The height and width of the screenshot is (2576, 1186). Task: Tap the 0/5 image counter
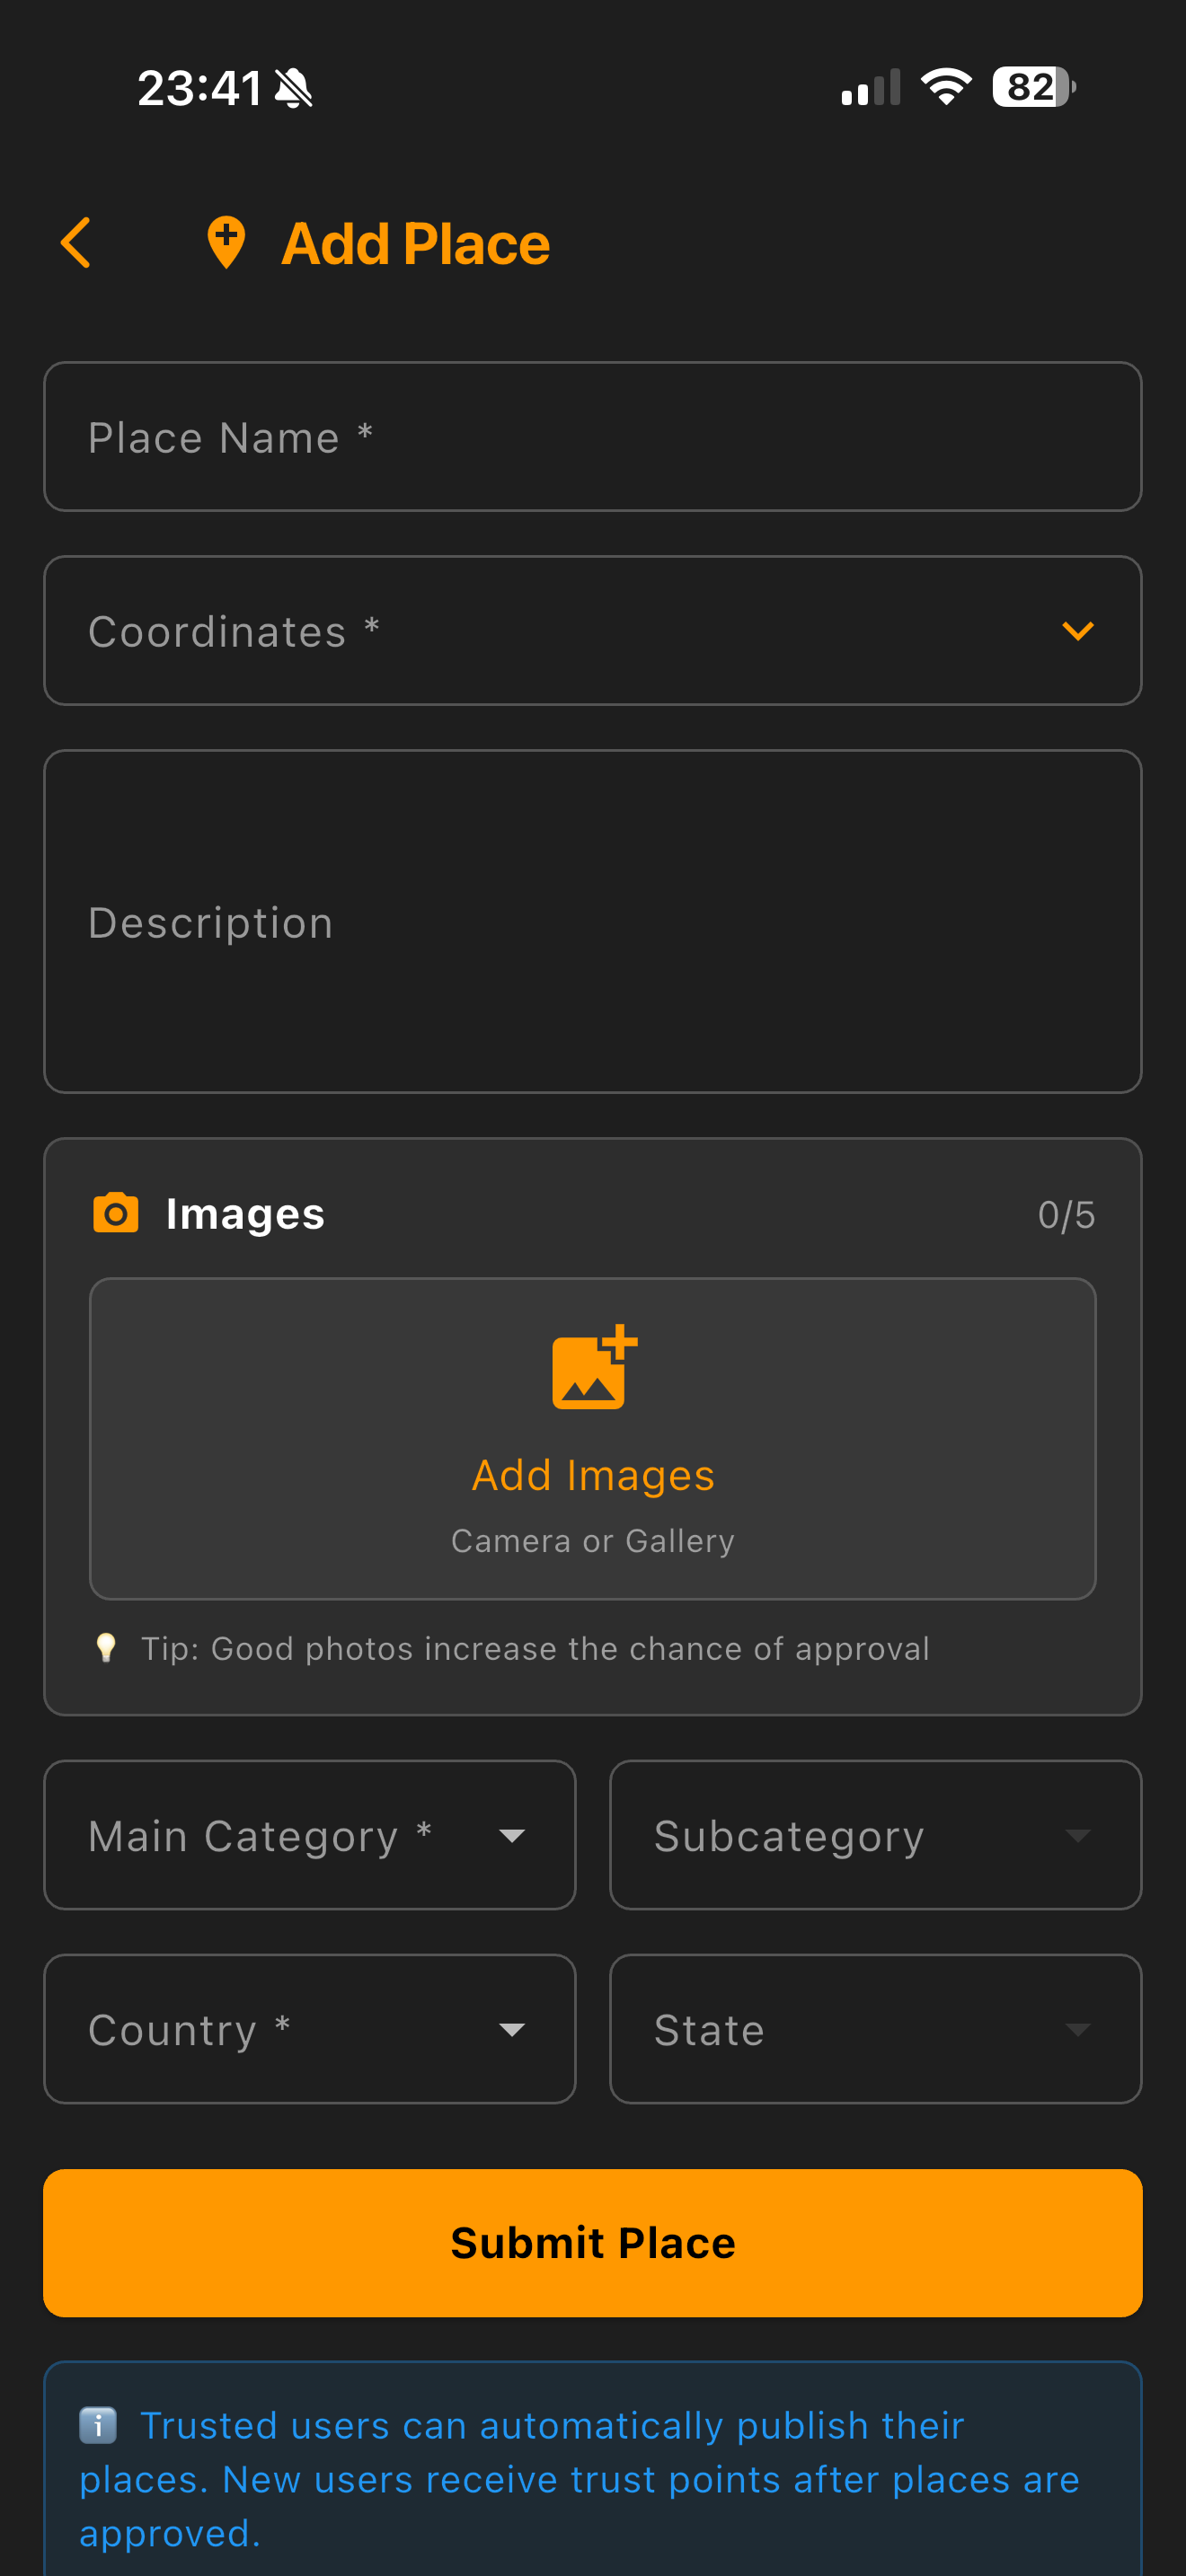click(x=1066, y=1215)
